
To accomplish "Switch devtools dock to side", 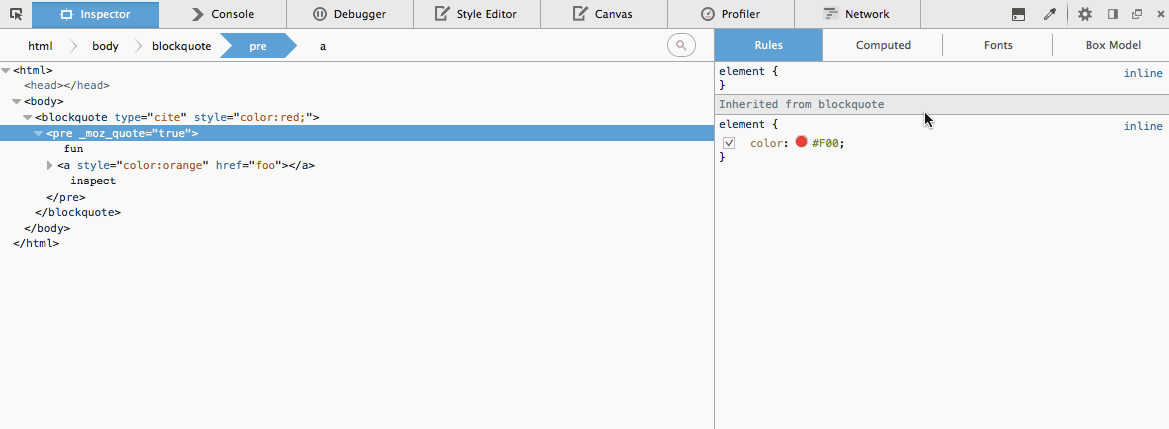I will [x=1112, y=14].
